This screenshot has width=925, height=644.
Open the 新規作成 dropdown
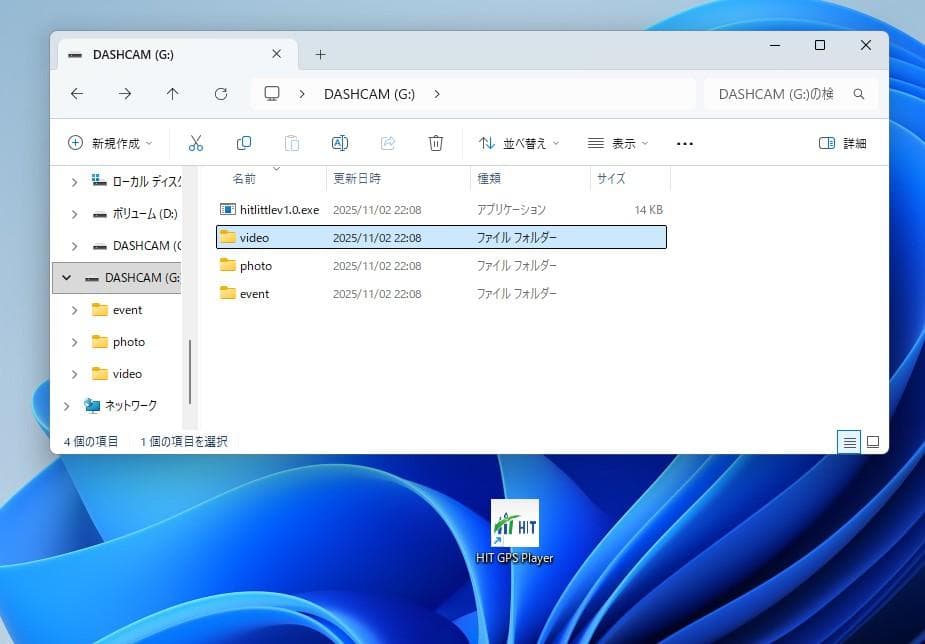pos(110,143)
